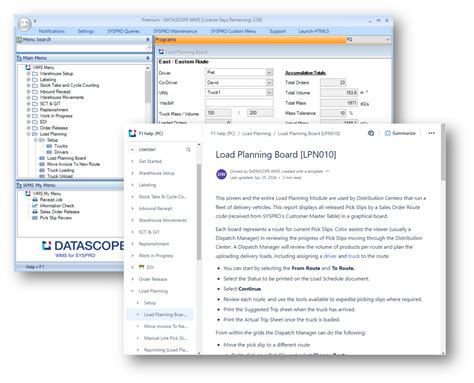Click F1 help (PC) breadcrumb link
This screenshot has height=383, width=474.
pyautogui.click(x=223, y=134)
